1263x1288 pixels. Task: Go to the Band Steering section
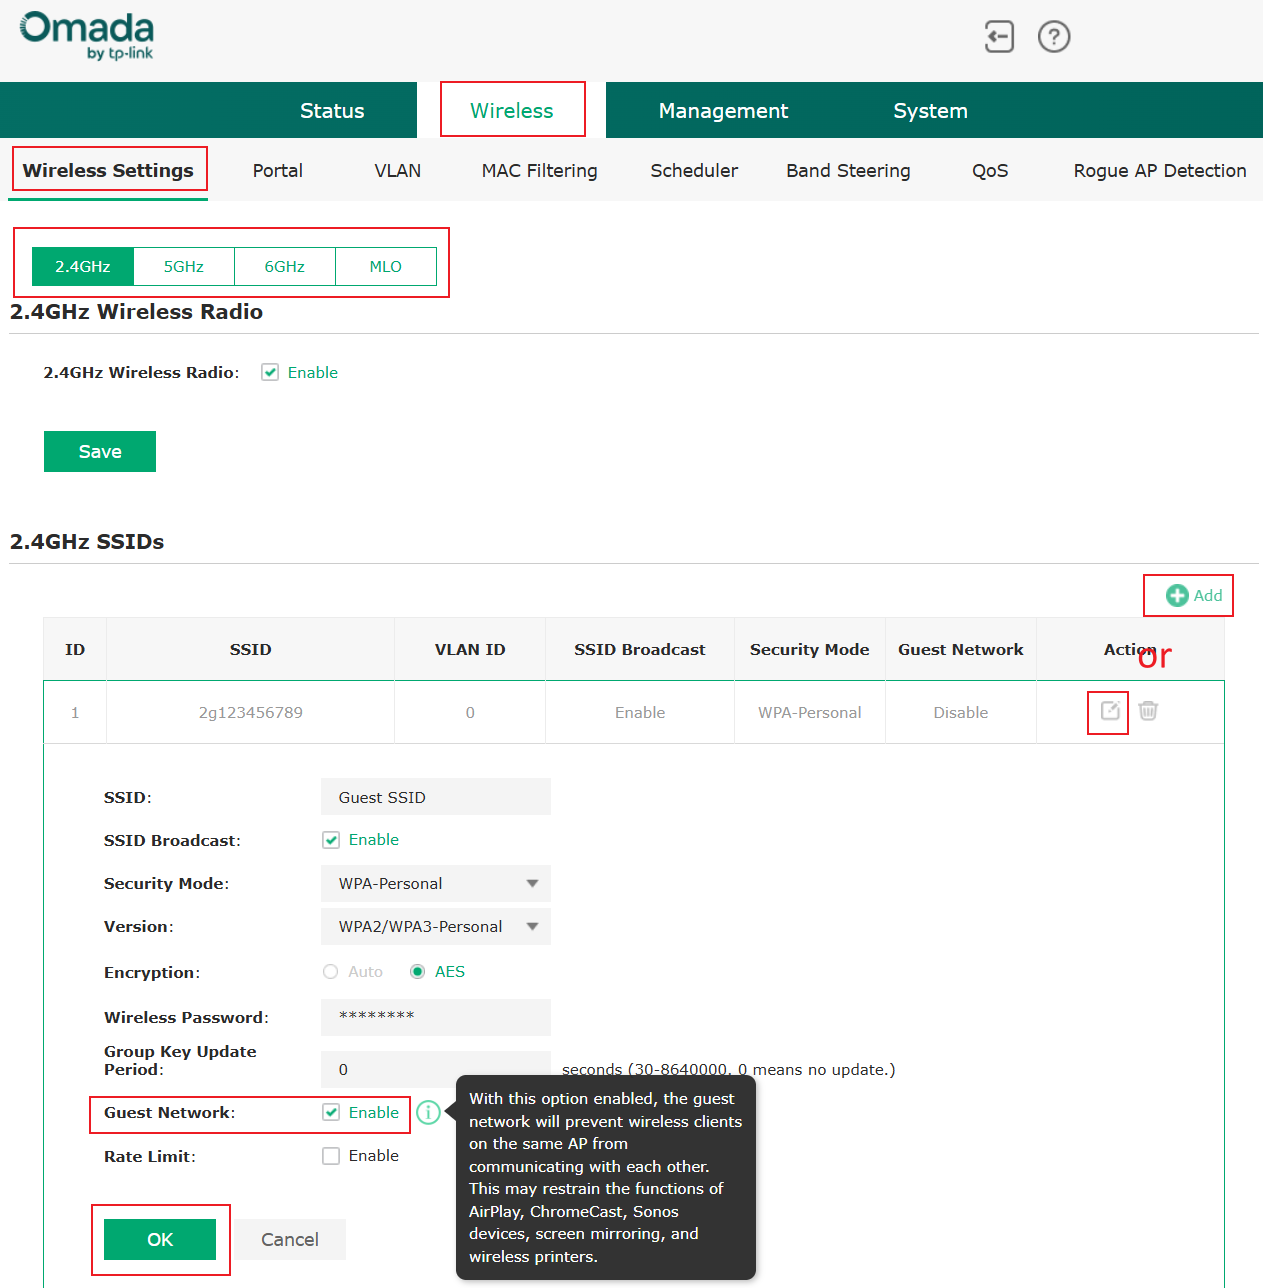click(847, 170)
